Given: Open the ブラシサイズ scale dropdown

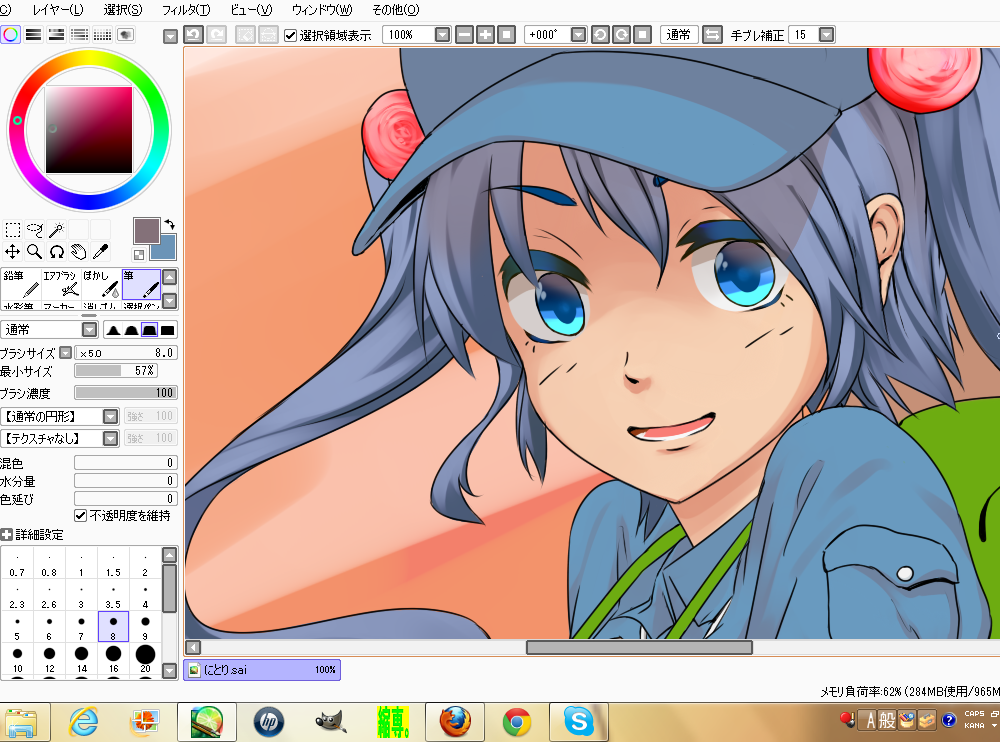Looking at the screenshot, I should 65,353.
